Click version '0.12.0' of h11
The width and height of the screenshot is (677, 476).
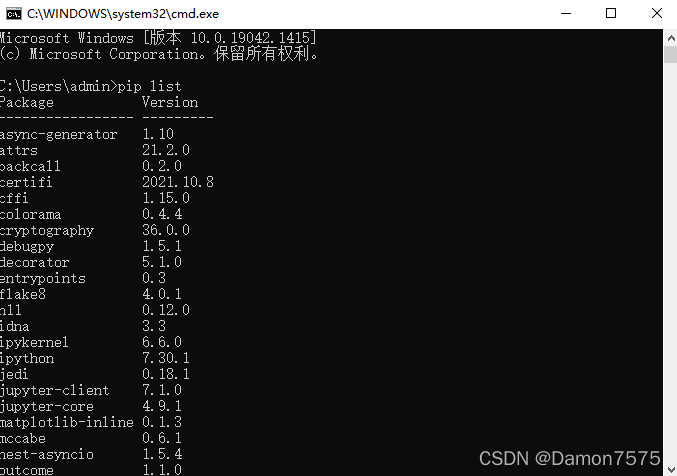point(166,310)
